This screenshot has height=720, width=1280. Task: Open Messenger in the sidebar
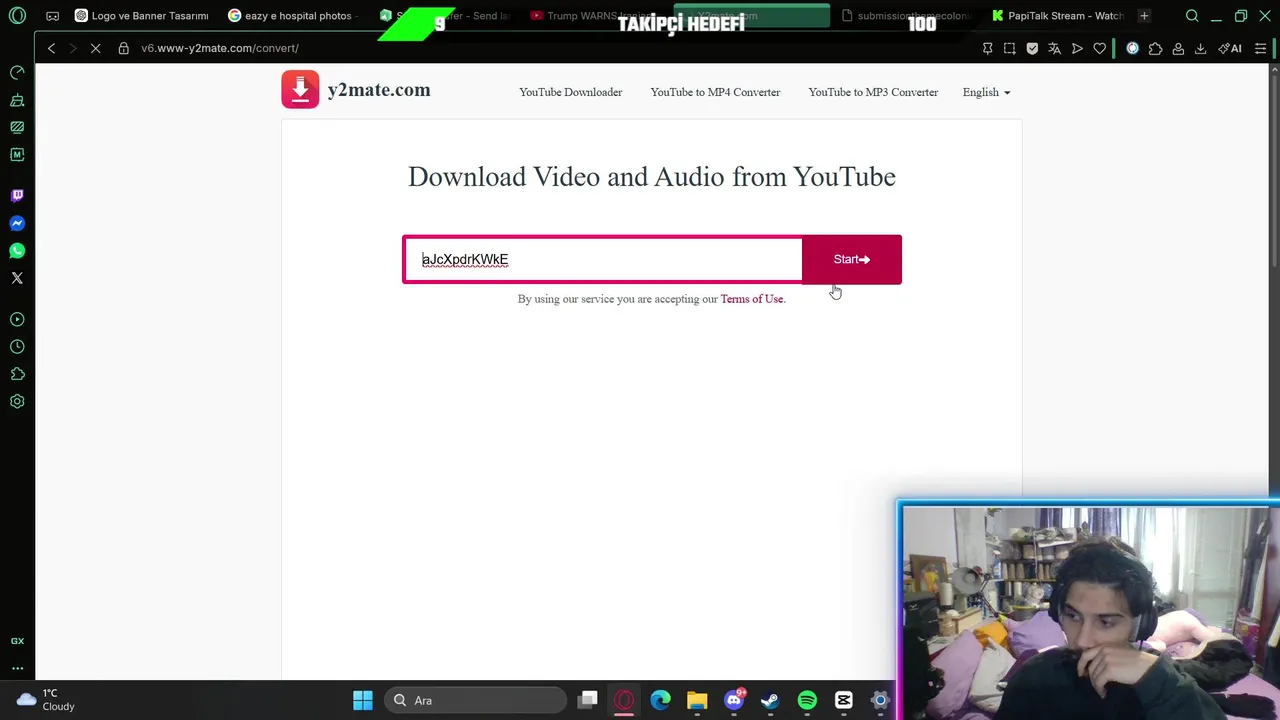(17, 223)
